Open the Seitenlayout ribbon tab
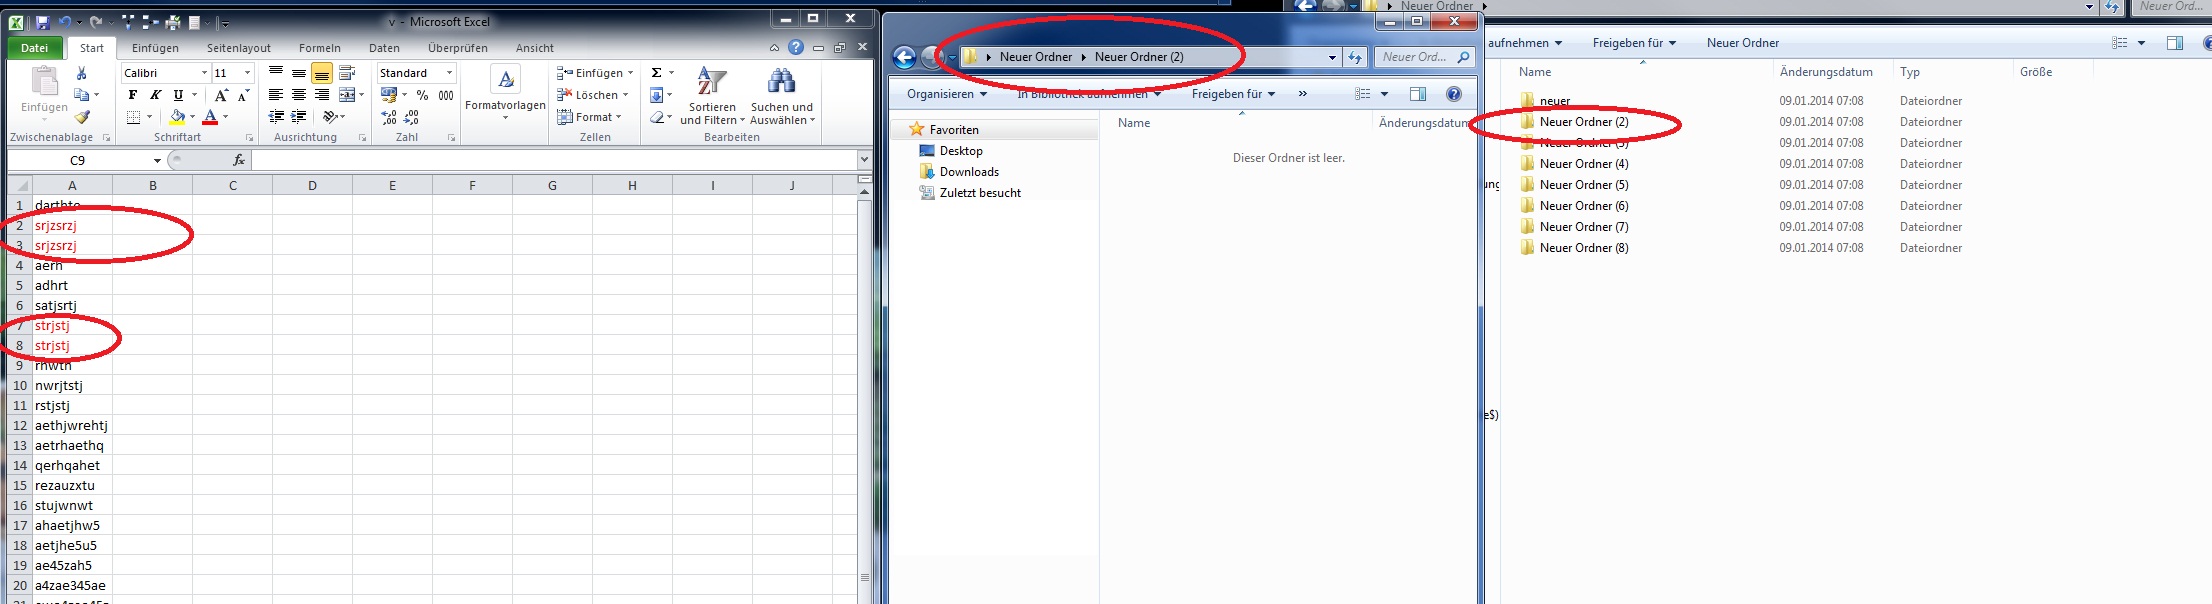2212x604 pixels. [x=238, y=48]
